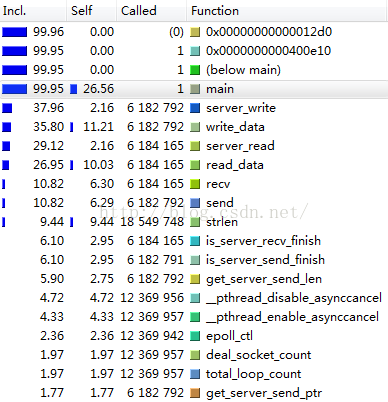The height and width of the screenshot is (402, 388).
Task: Click the cyan icon beside is_server_recv_finish
Action: [195, 241]
